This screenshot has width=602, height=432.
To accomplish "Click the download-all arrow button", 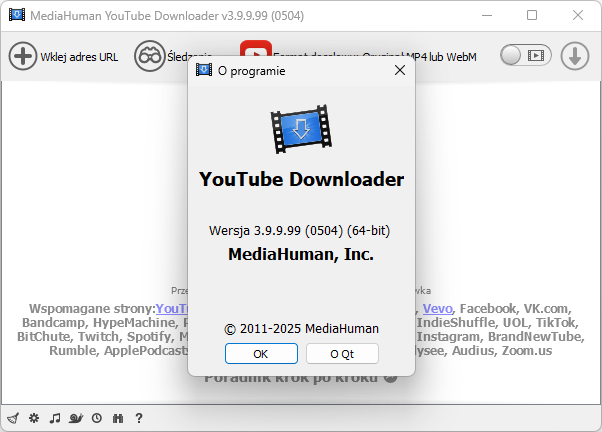I will pos(575,56).
